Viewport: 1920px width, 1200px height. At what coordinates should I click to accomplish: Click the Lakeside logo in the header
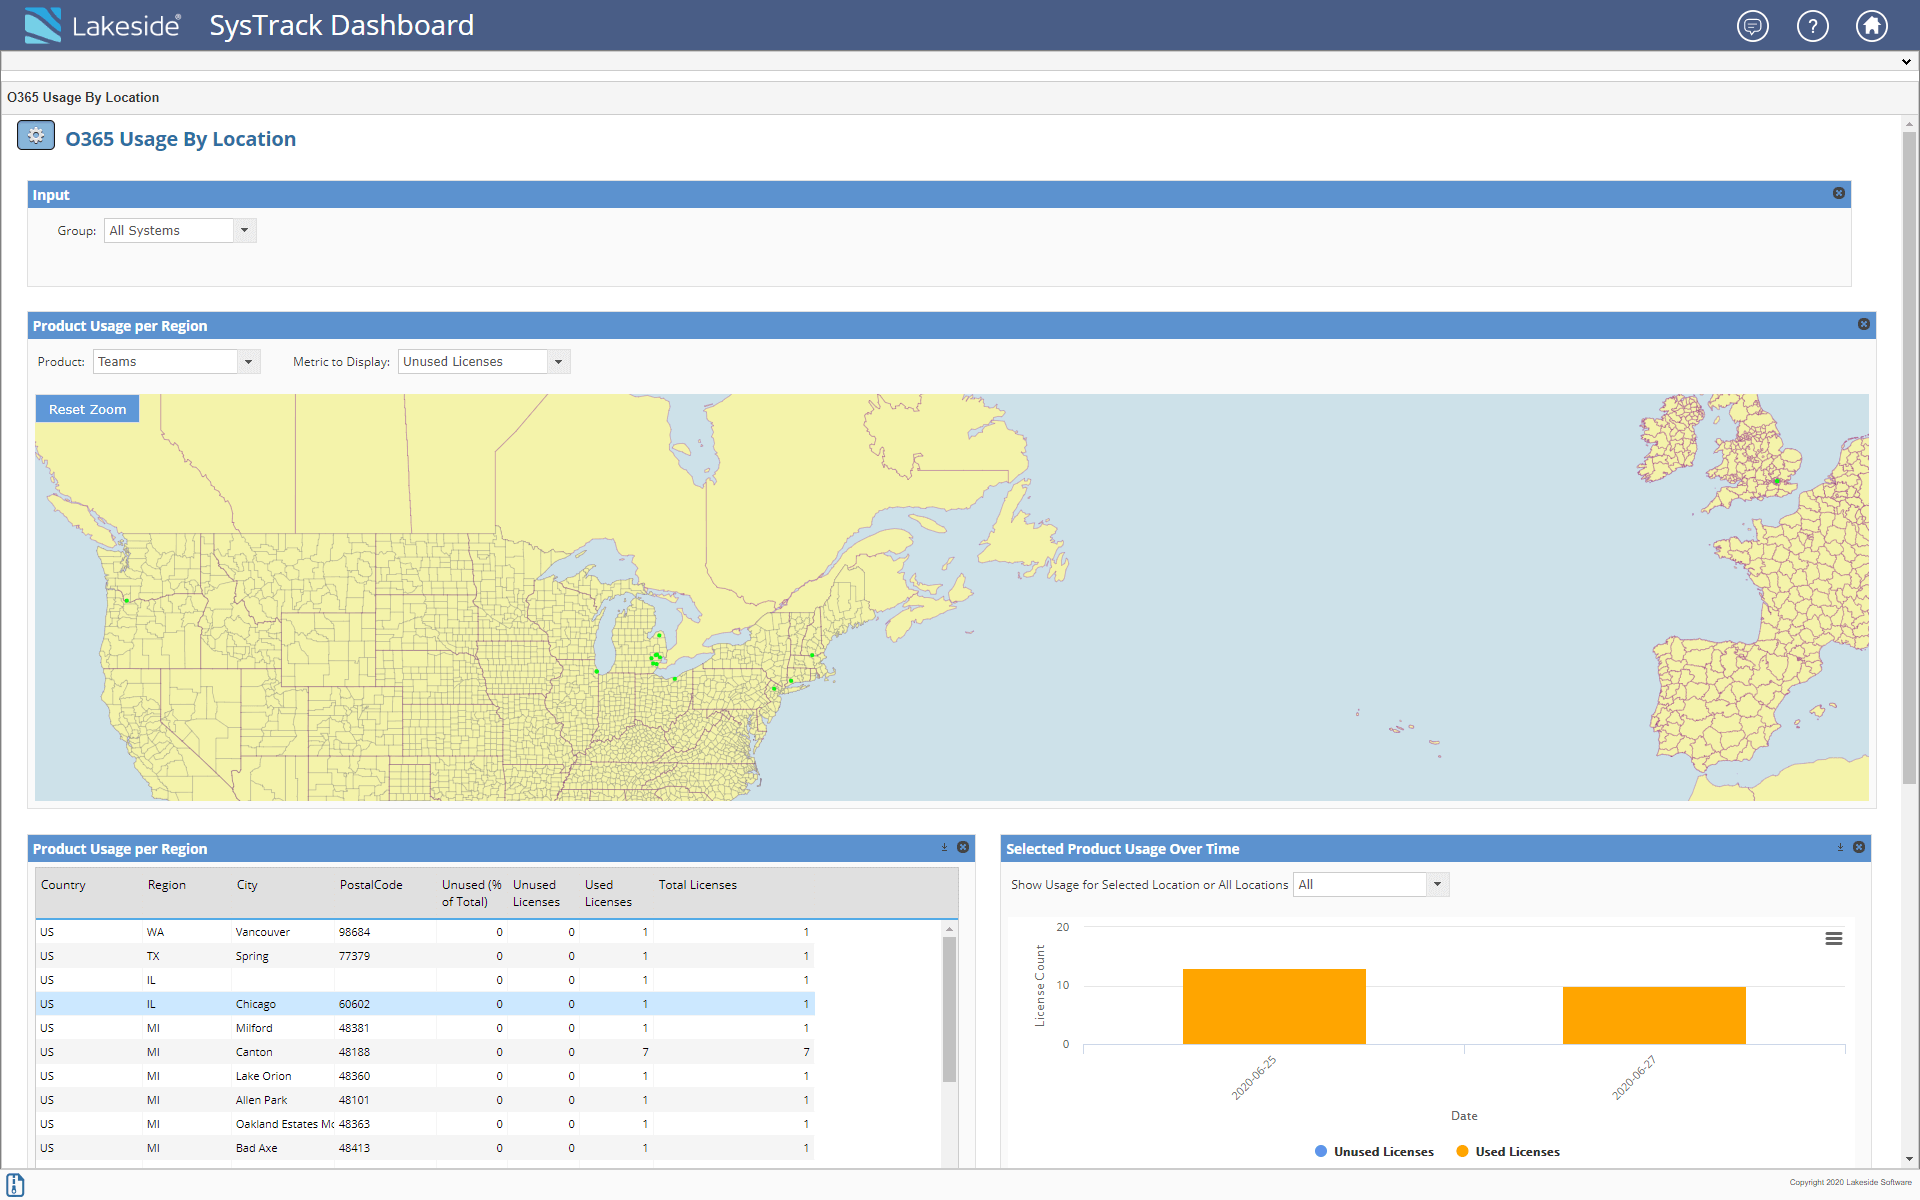(x=102, y=26)
